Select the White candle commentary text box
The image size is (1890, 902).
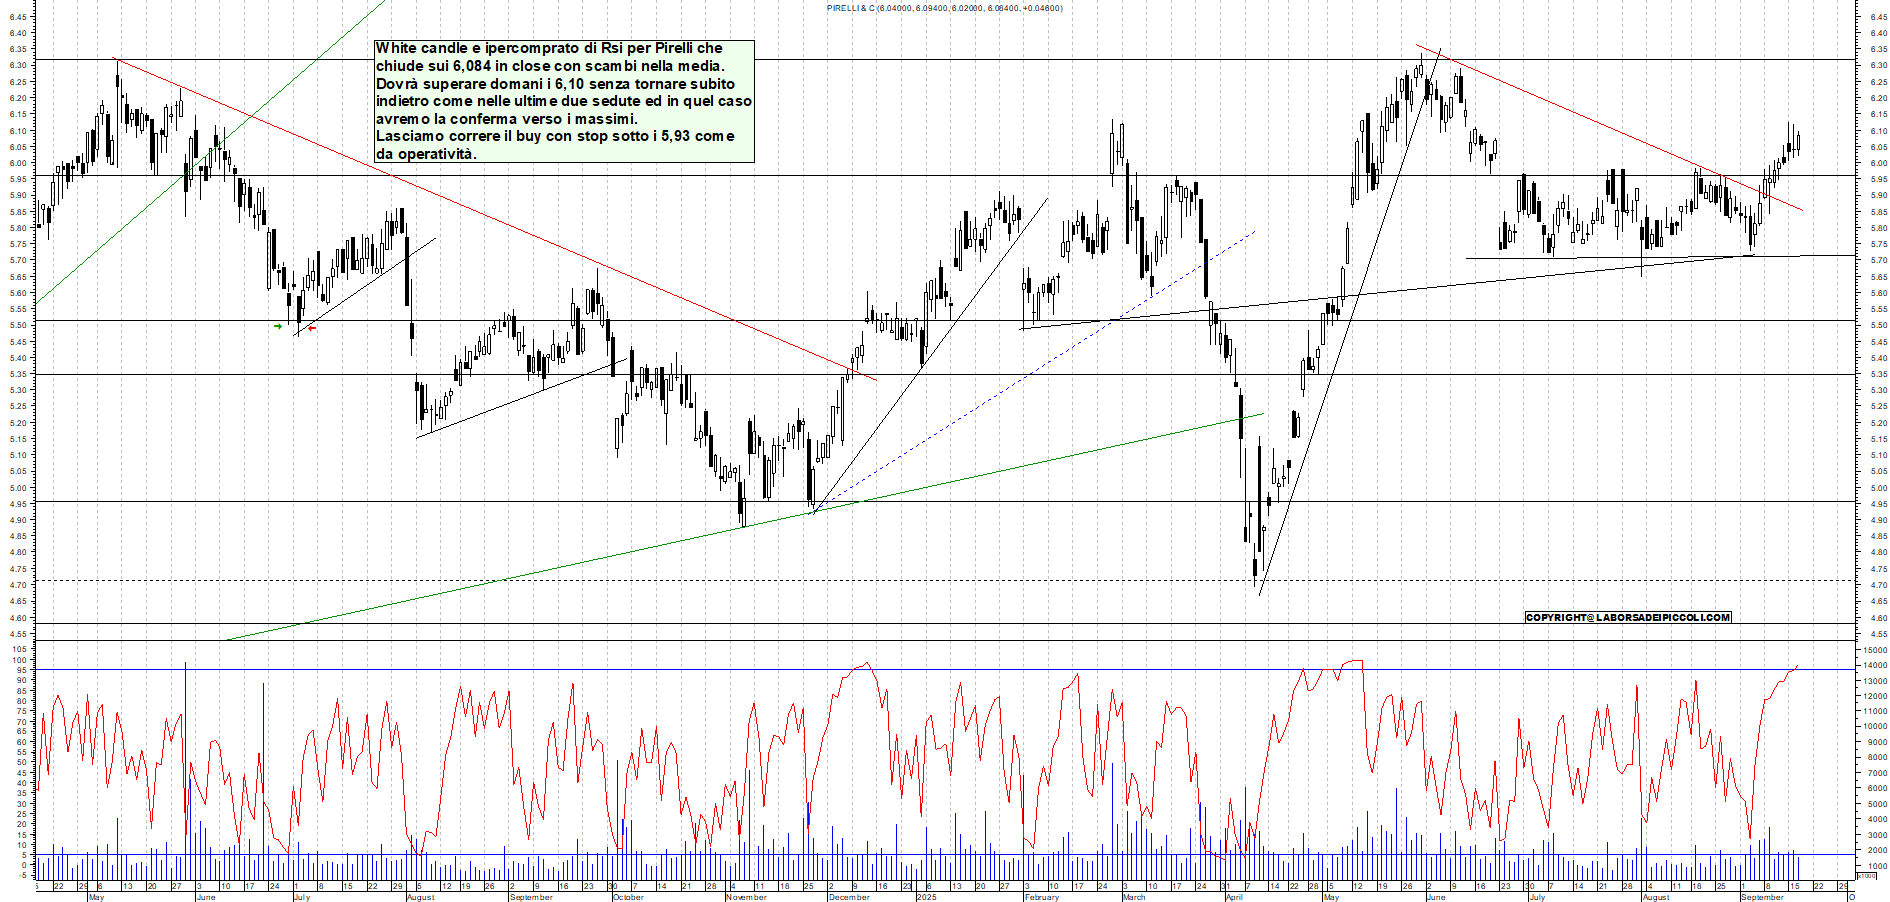[564, 101]
